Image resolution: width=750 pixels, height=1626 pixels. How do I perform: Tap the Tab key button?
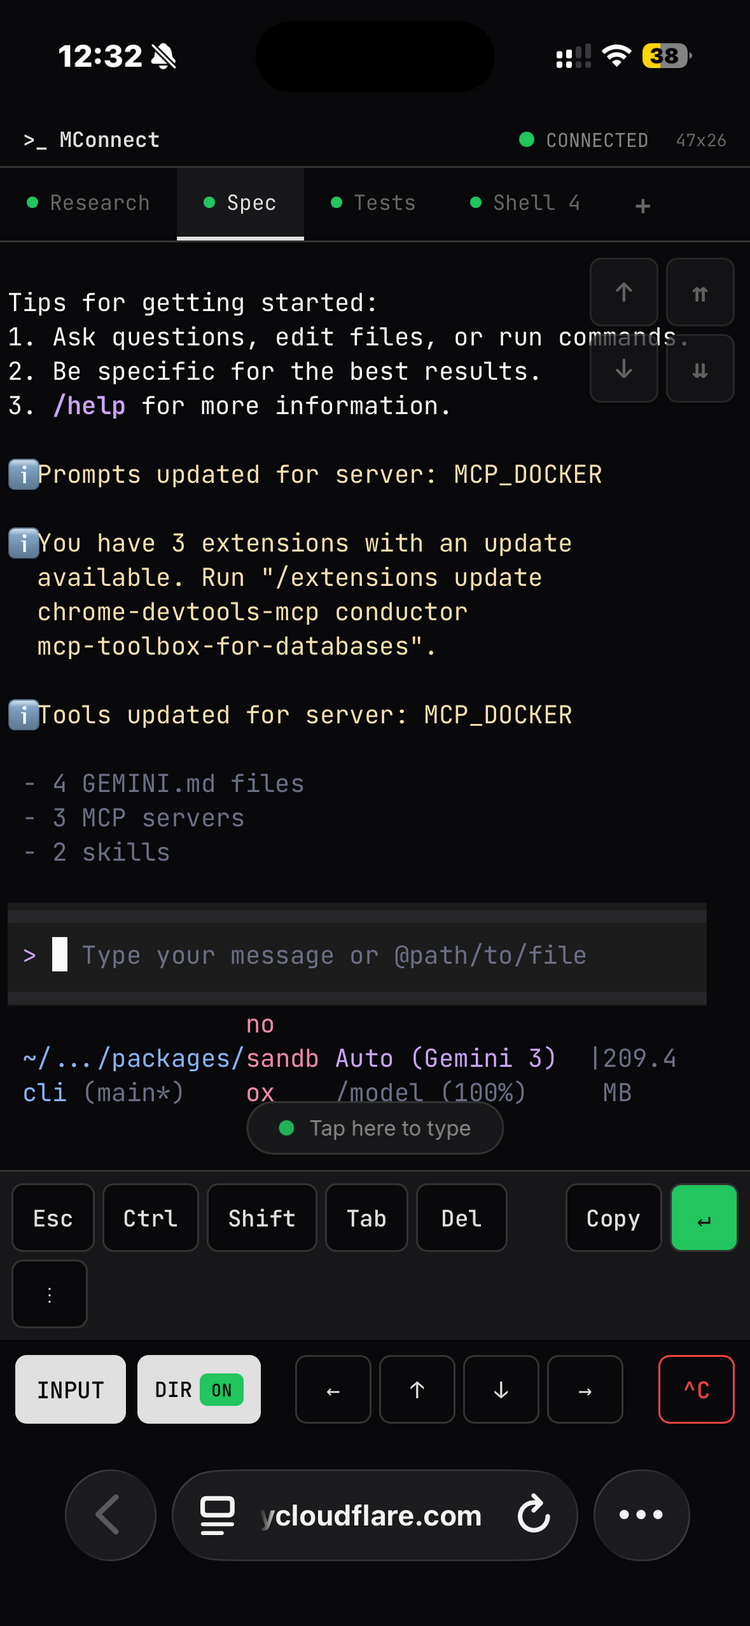(366, 1218)
